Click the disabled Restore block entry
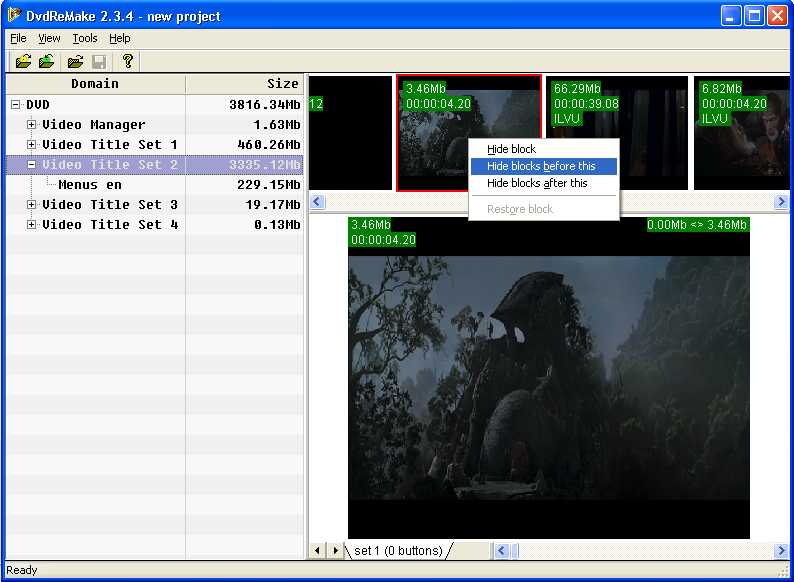 [543, 209]
